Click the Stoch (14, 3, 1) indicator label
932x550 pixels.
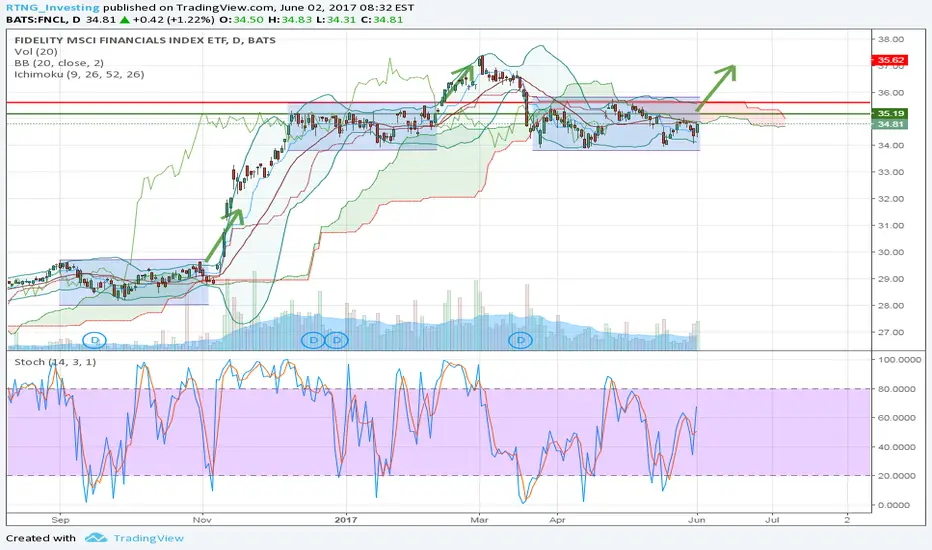[x=55, y=362]
